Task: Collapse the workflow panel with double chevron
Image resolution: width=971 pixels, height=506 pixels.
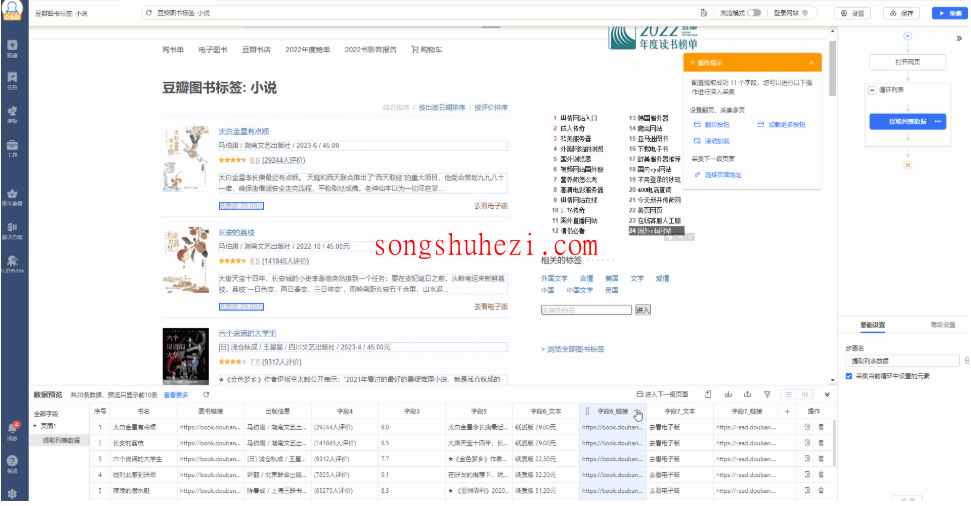Action: click(x=959, y=38)
